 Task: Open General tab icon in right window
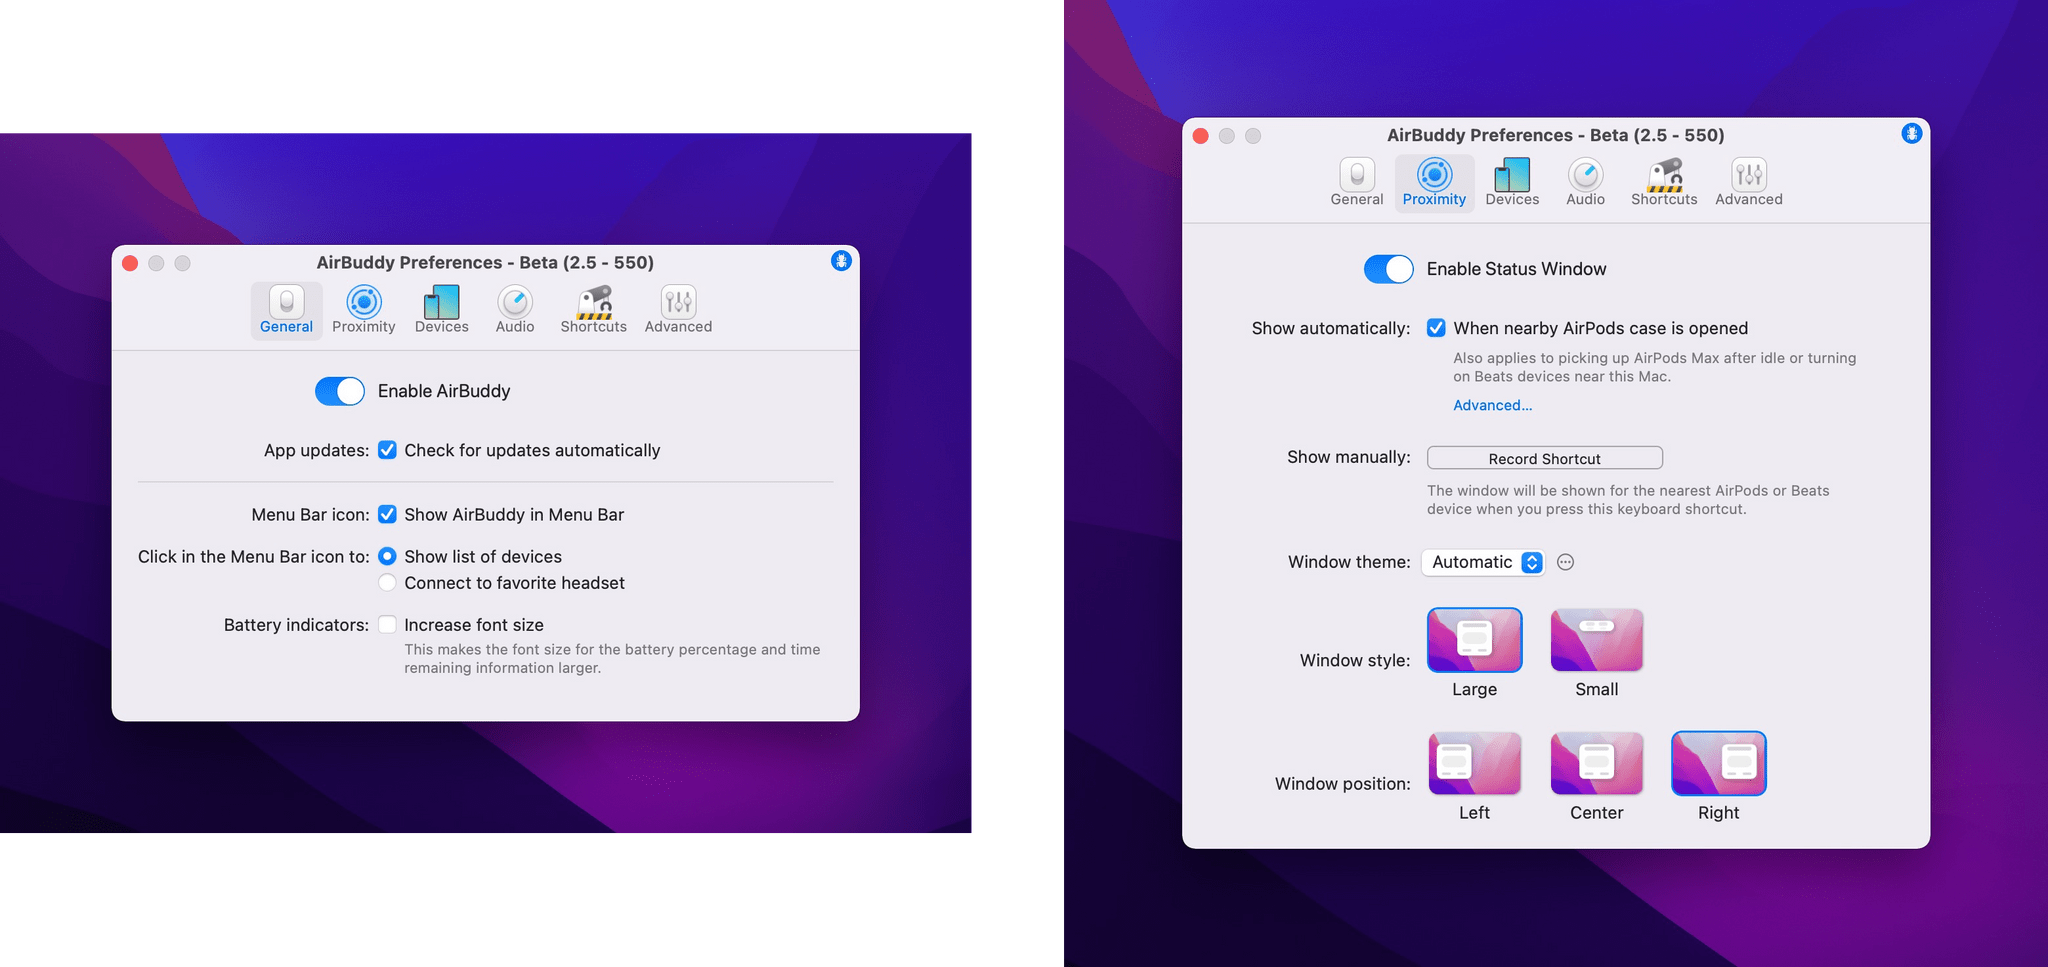click(x=1357, y=175)
